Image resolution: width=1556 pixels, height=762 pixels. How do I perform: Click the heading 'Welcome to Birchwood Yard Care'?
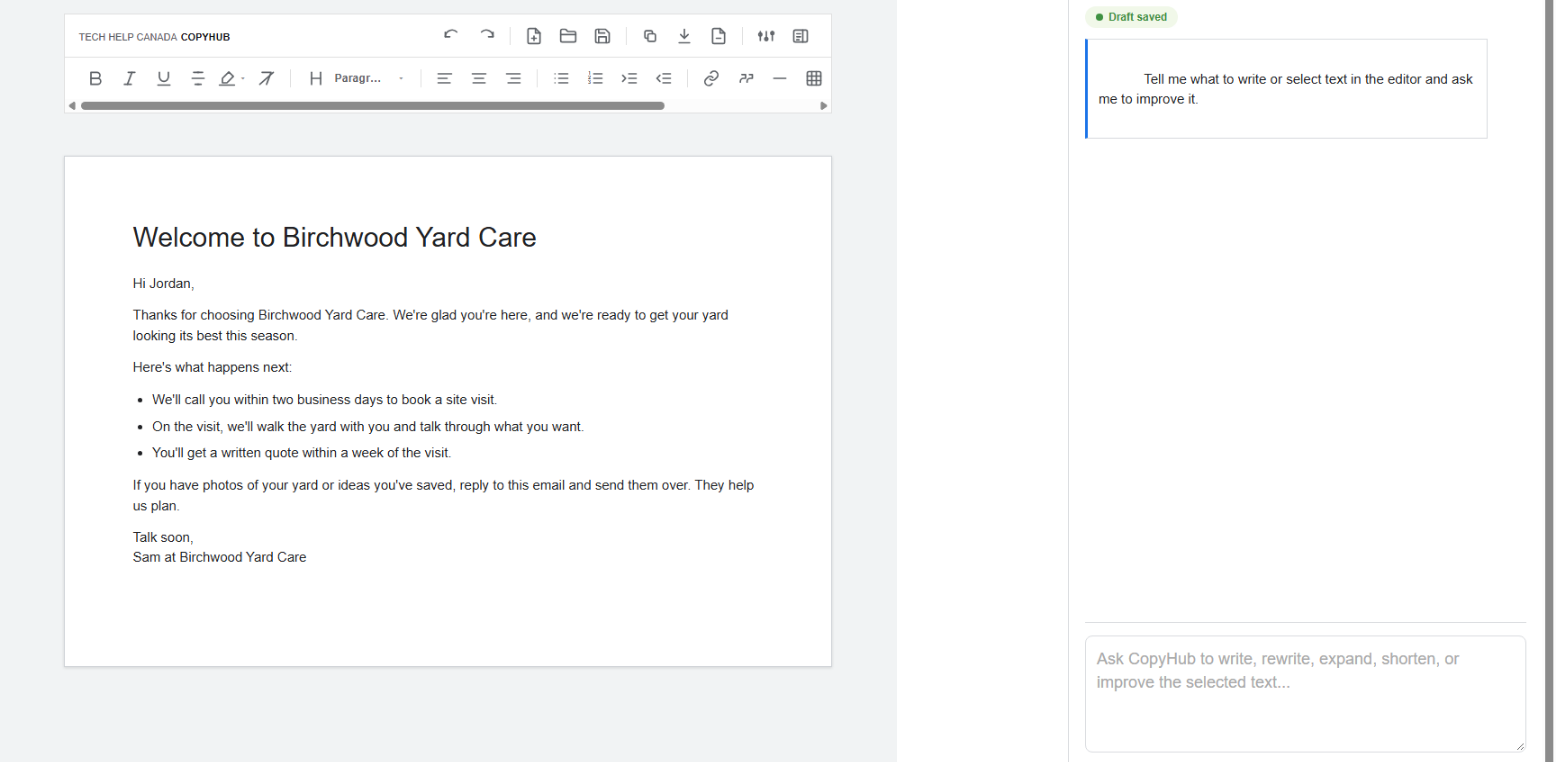(x=334, y=237)
